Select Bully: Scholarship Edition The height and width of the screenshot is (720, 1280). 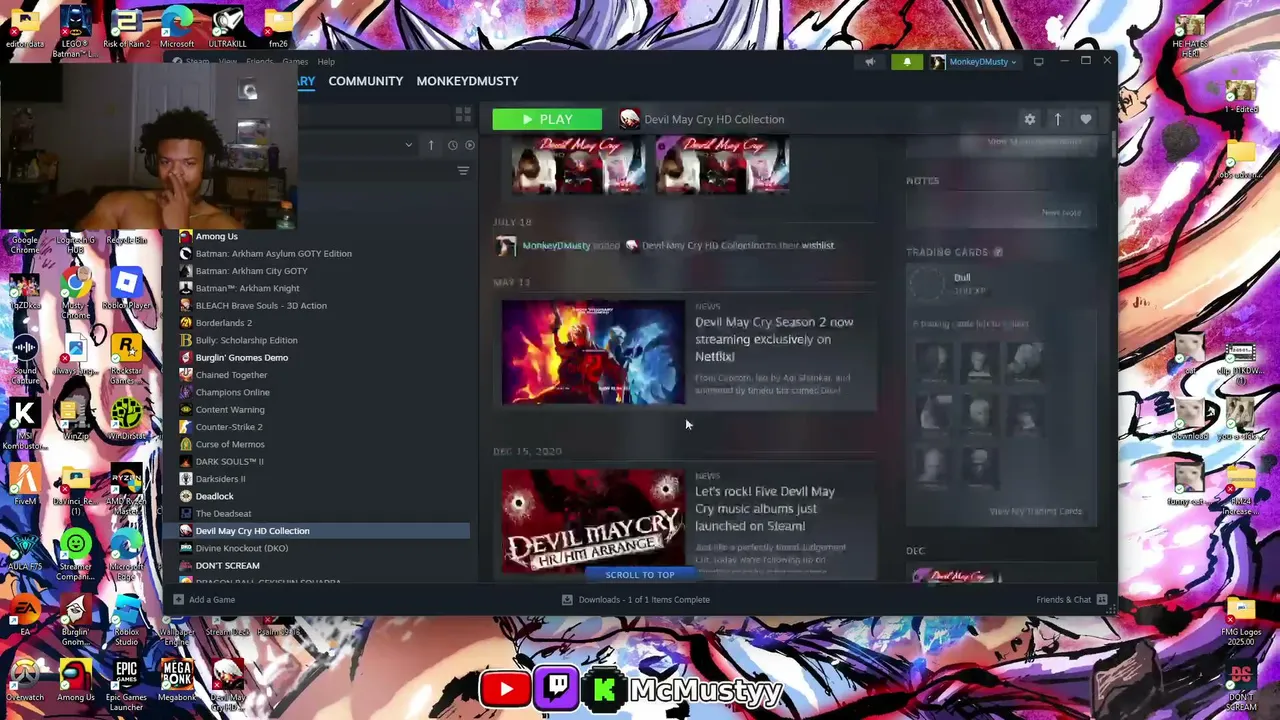pyautogui.click(x=246, y=340)
